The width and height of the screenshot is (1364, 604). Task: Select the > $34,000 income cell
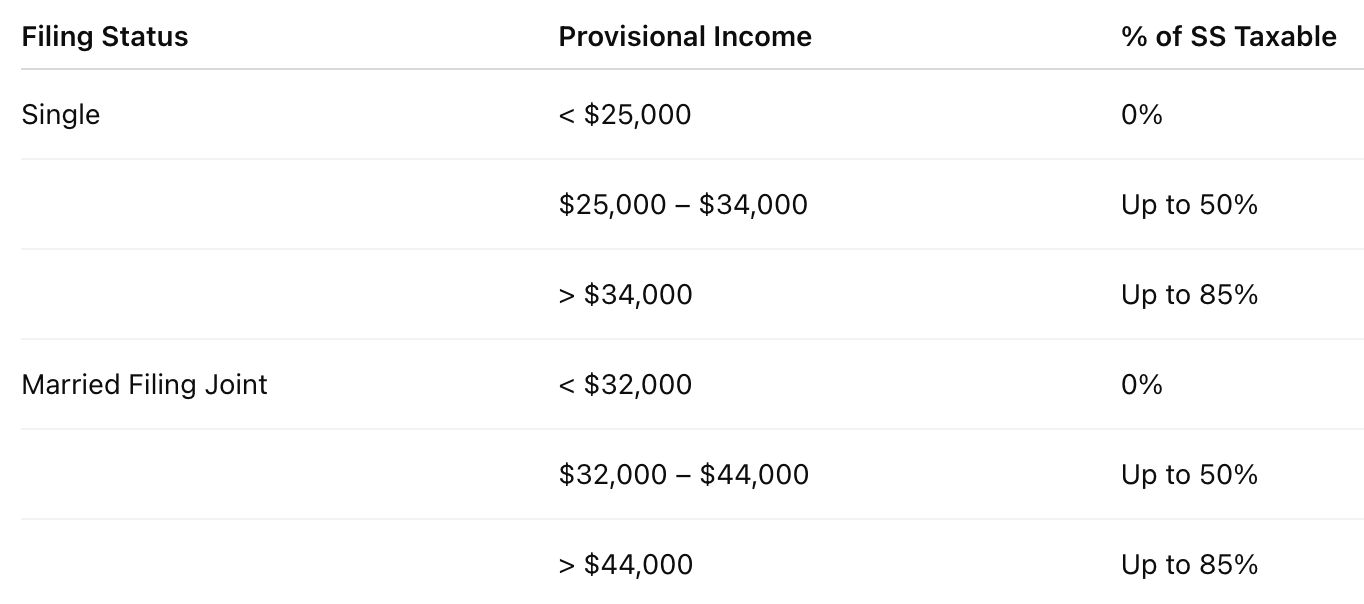626,295
